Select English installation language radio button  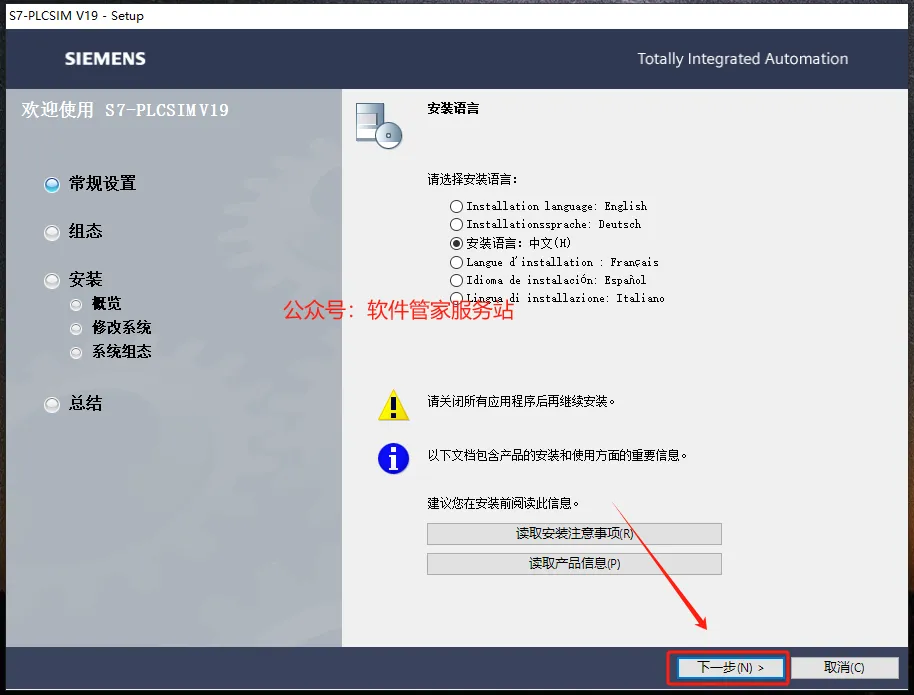pyautogui.click(x=456, y=206)
